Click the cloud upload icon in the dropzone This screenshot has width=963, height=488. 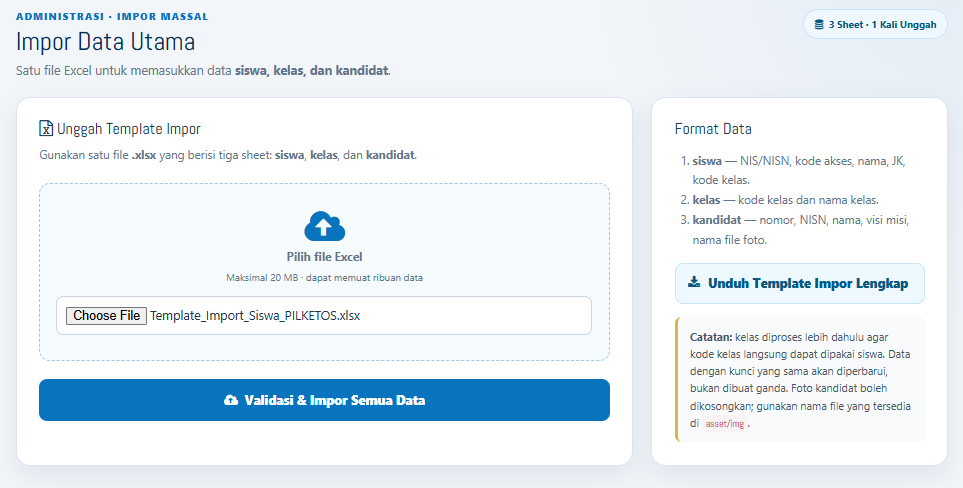click(x=324, y=226)
